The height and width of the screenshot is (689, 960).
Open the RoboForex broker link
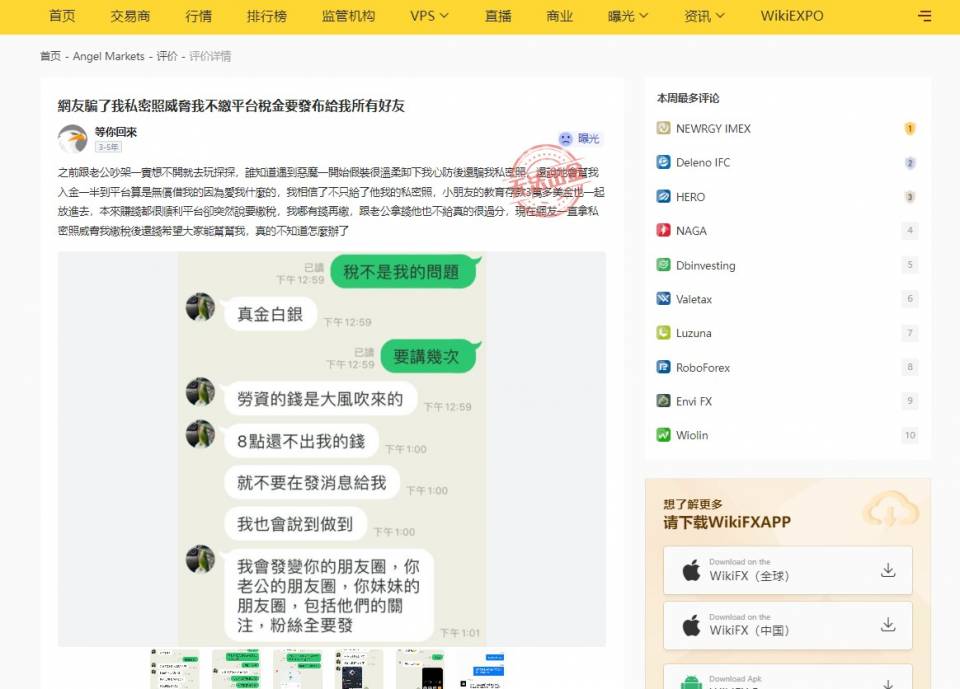703,367
